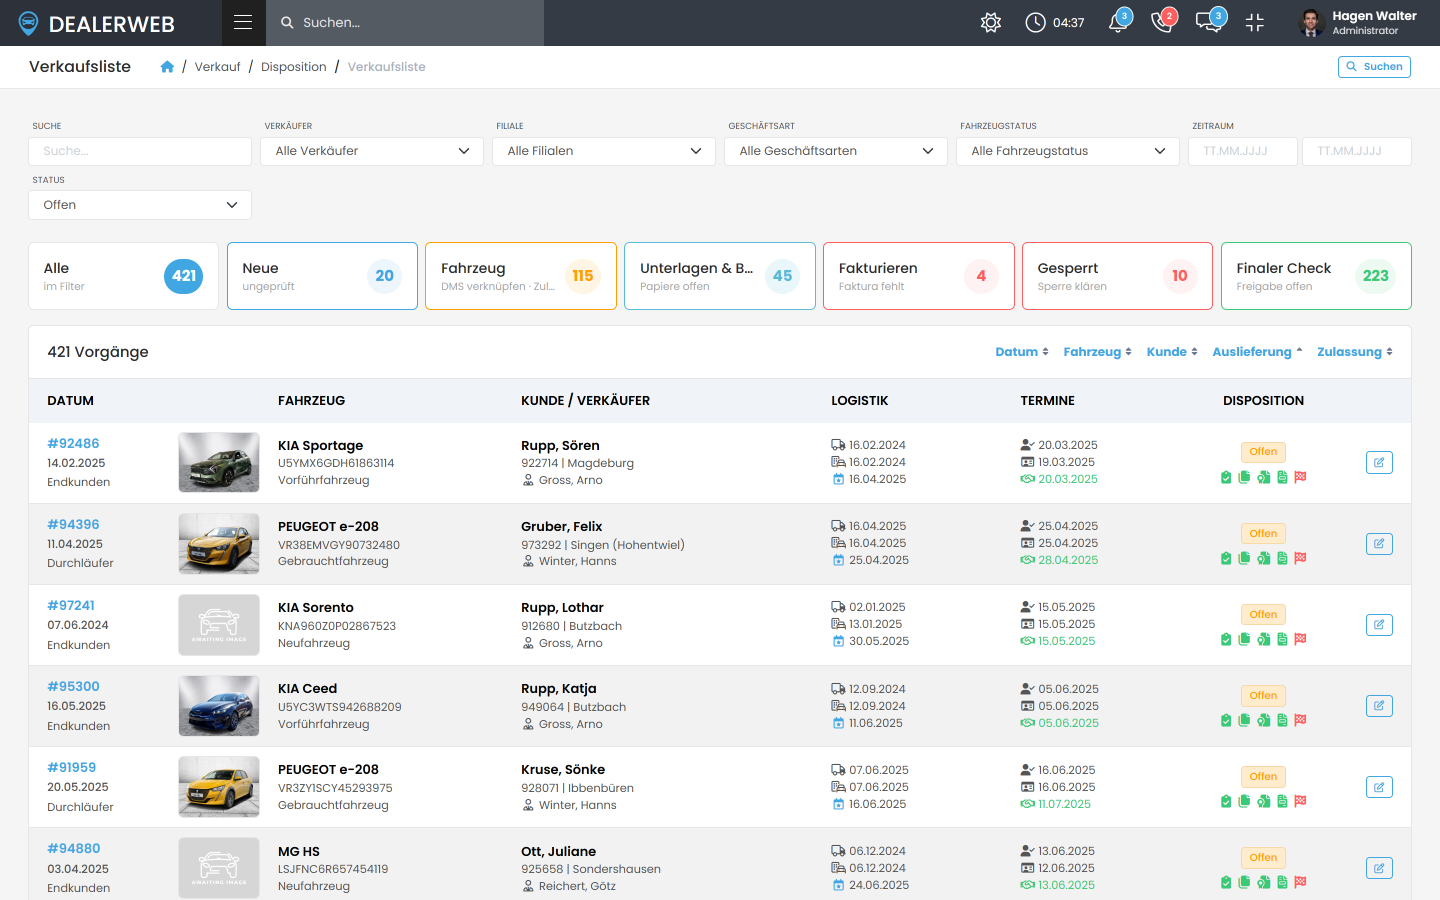This screenshot has width=1440, height=900.
Task: Open the Alle Geschäftsarten dropdown
Action: [836, 151]
